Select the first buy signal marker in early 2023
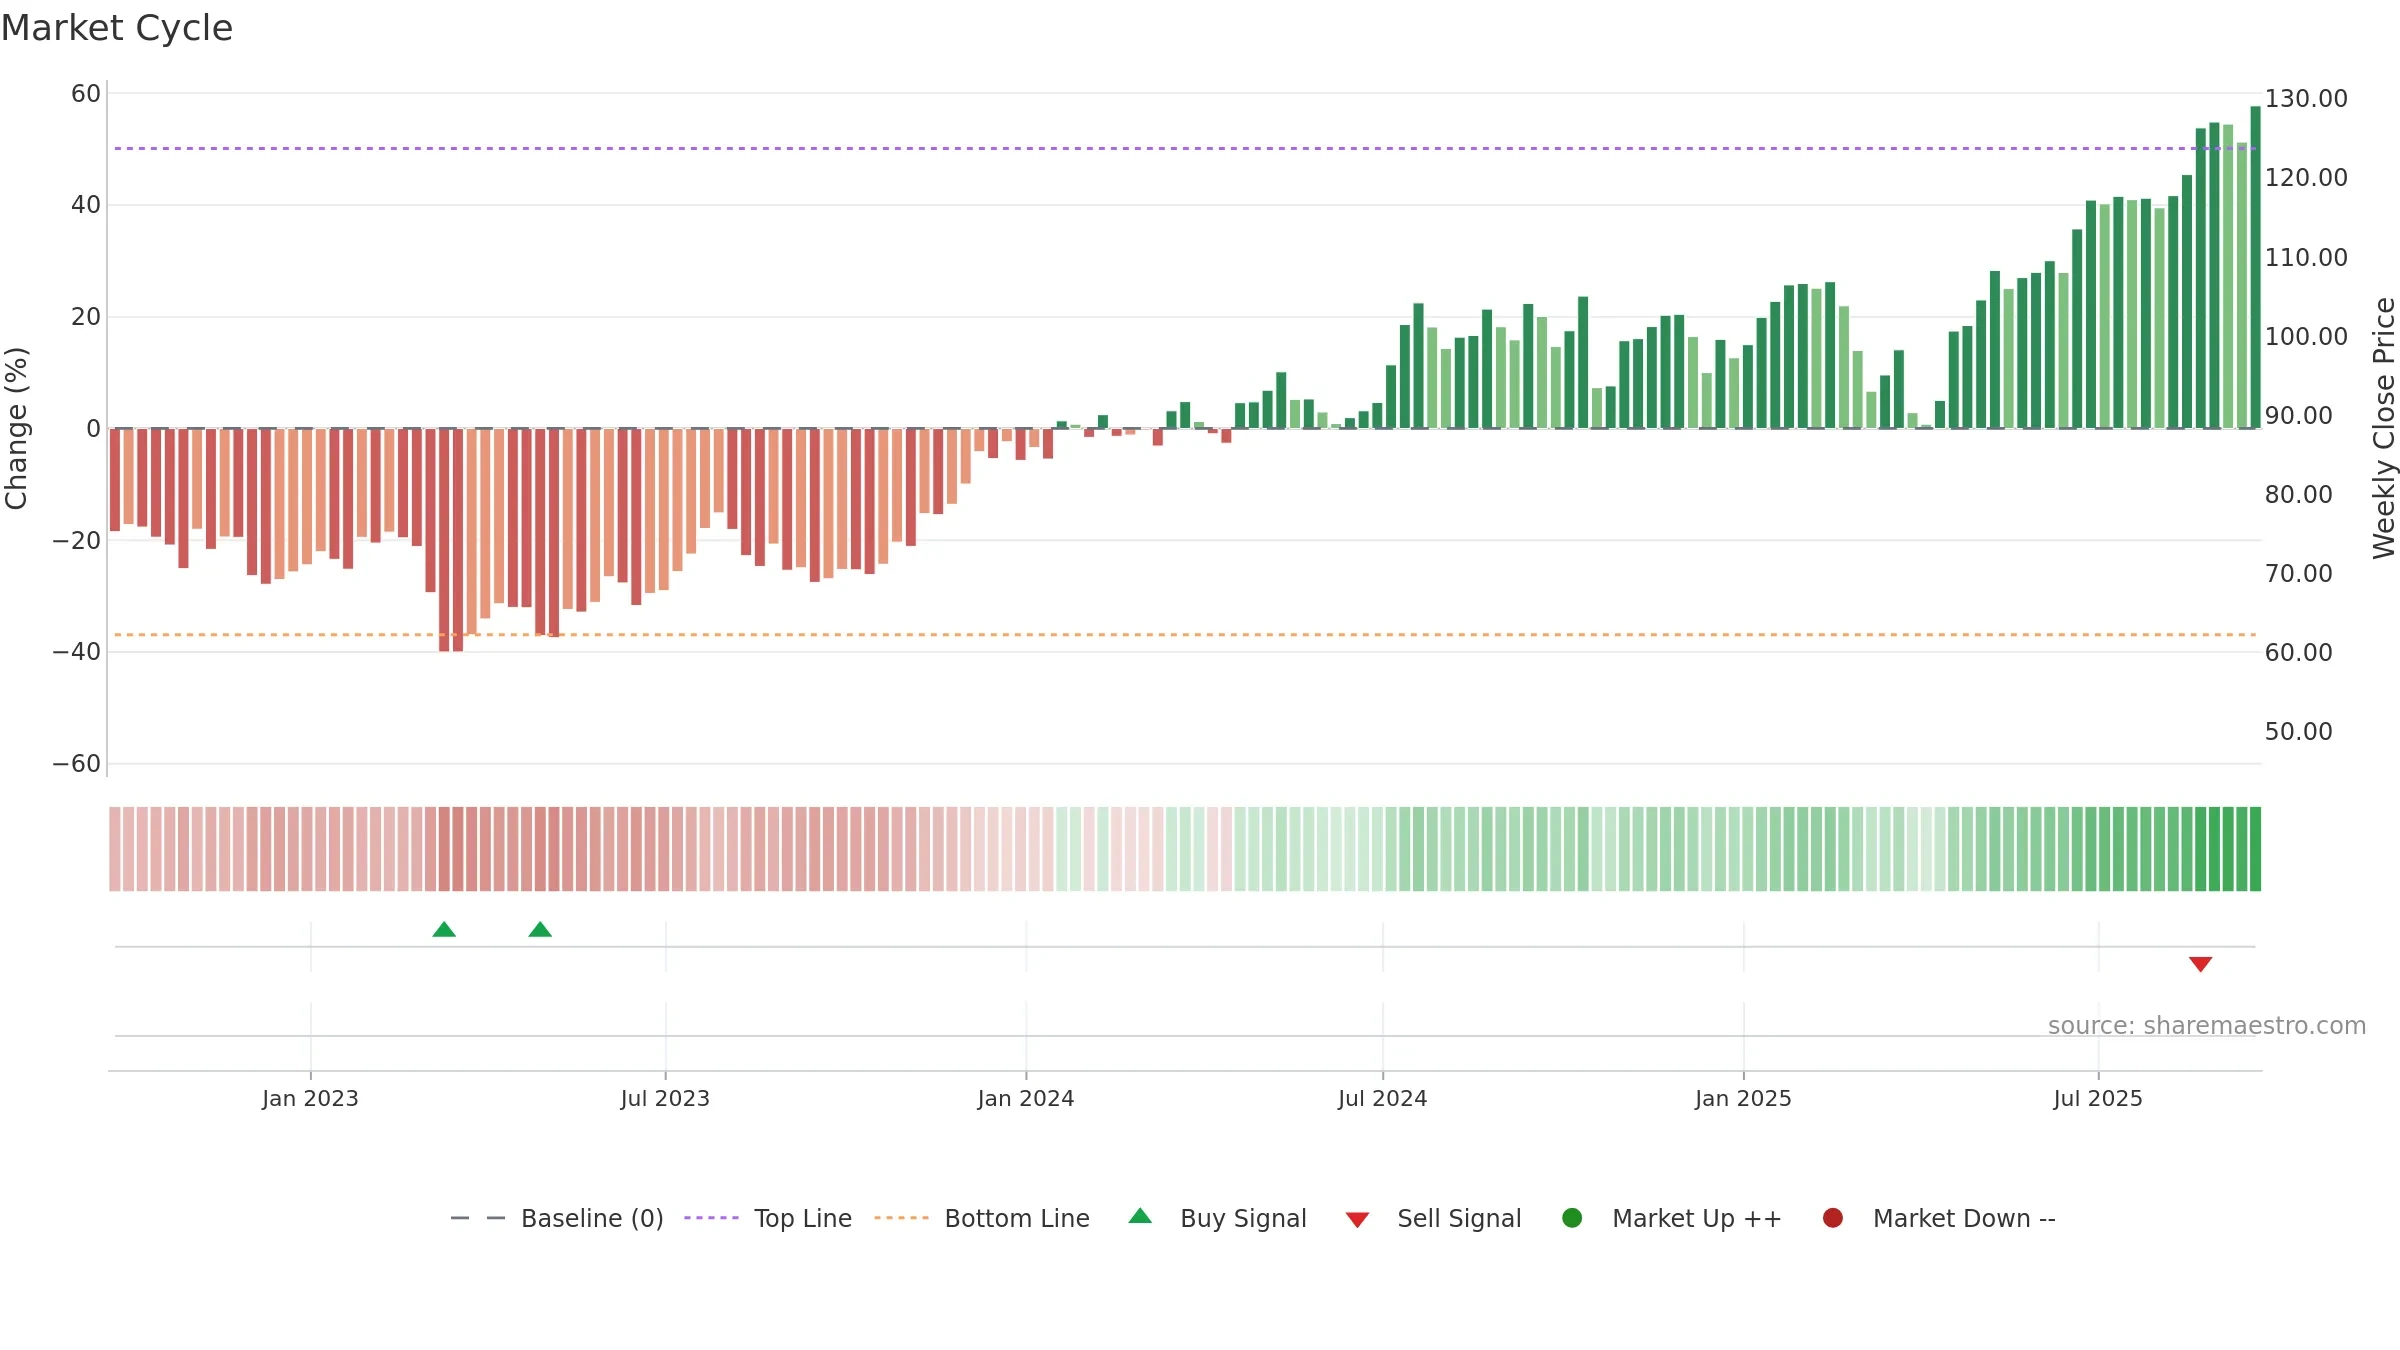Screen dimensions: 2400x1350 (x=444, y=930)
